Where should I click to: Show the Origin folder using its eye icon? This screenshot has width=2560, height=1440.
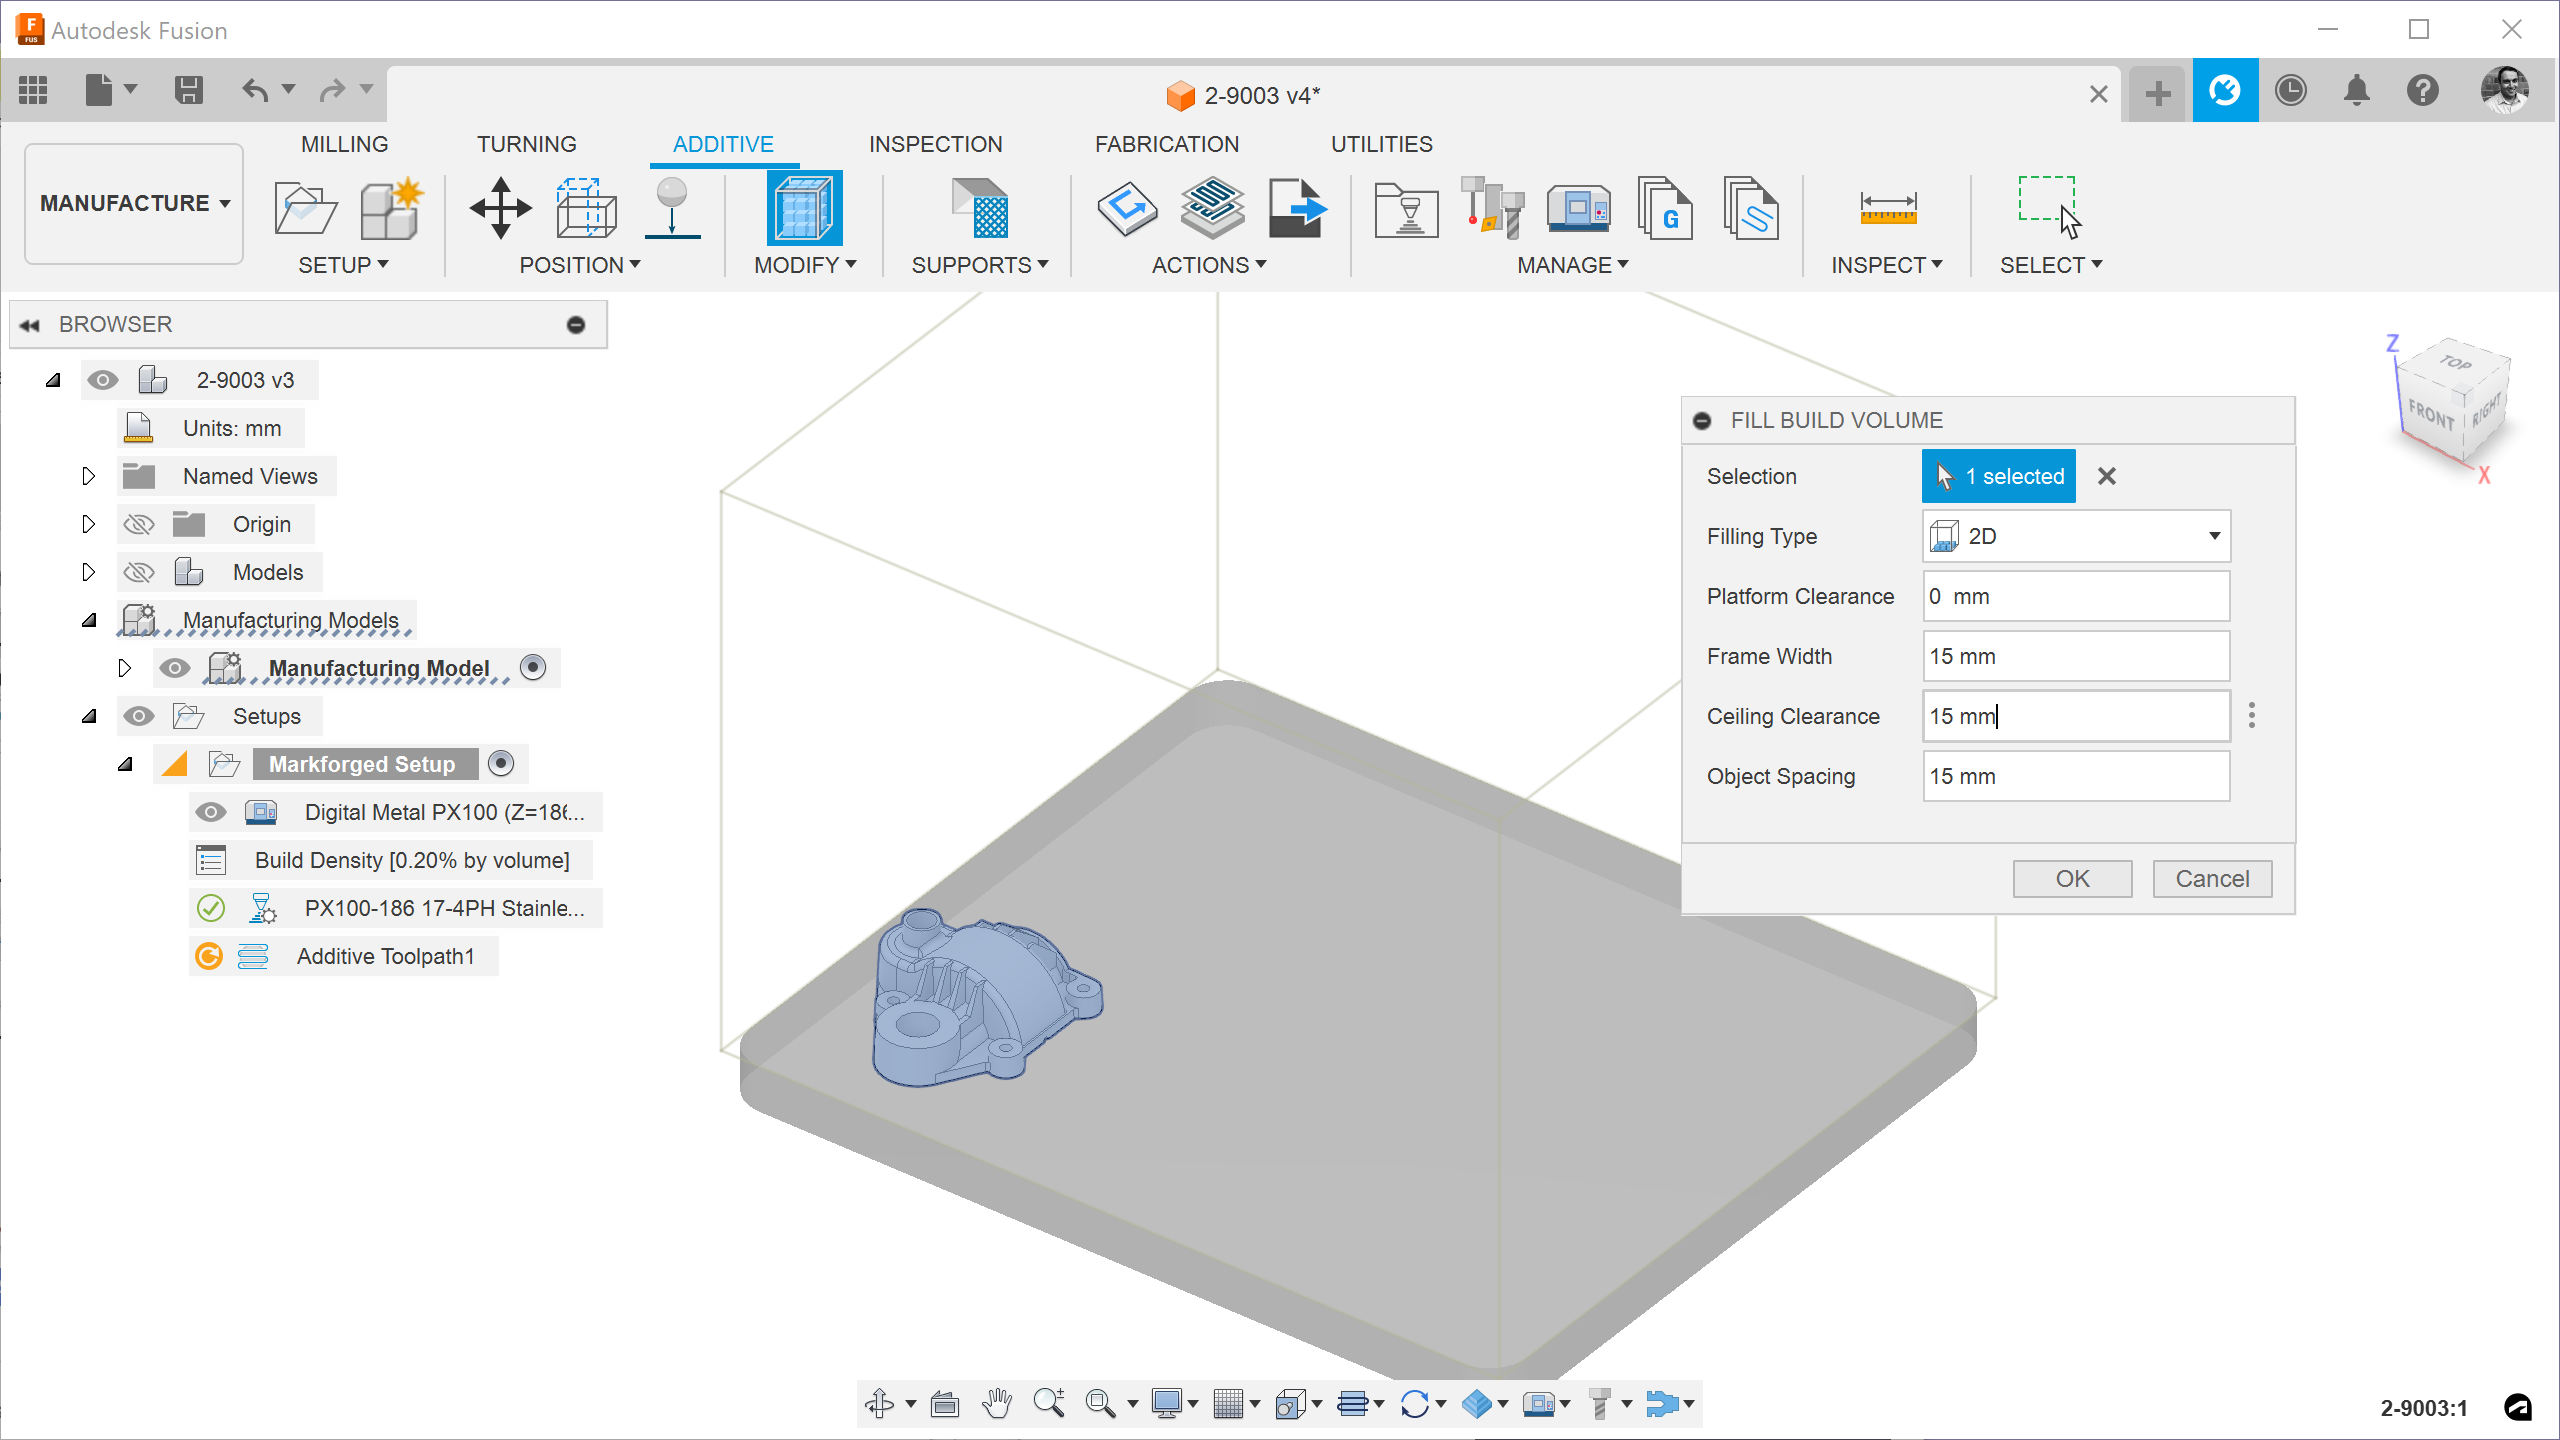(x=138, y=524)
